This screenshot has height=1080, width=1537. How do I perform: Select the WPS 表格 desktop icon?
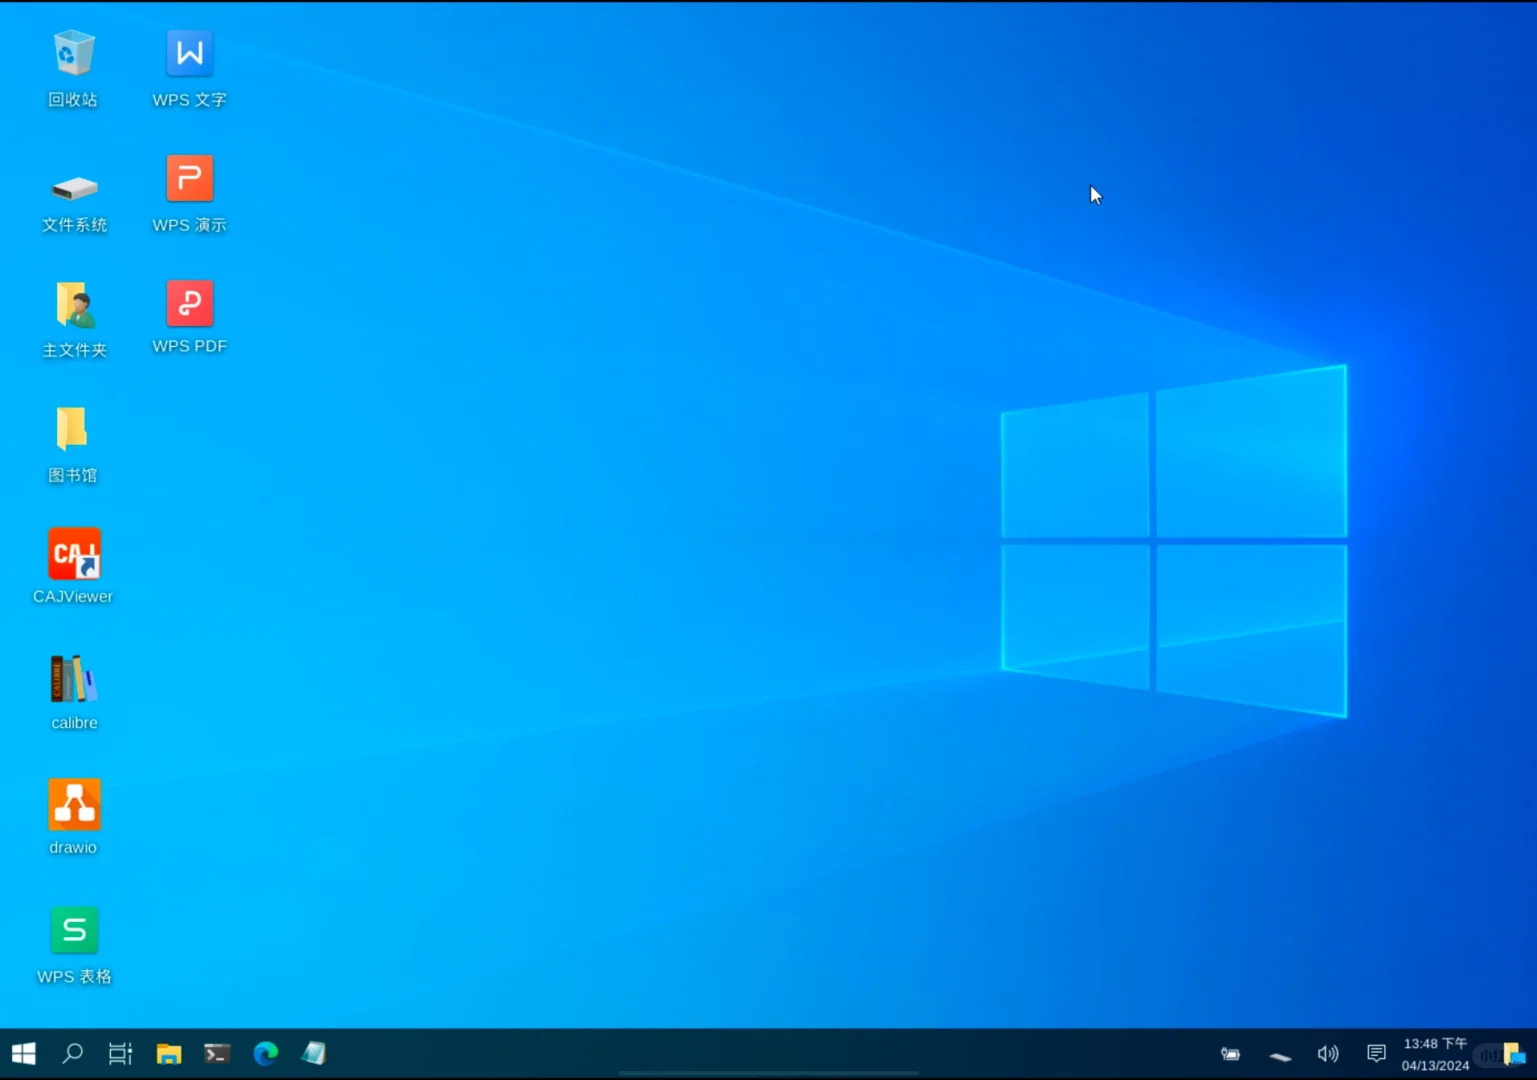[x=74, y=945]
